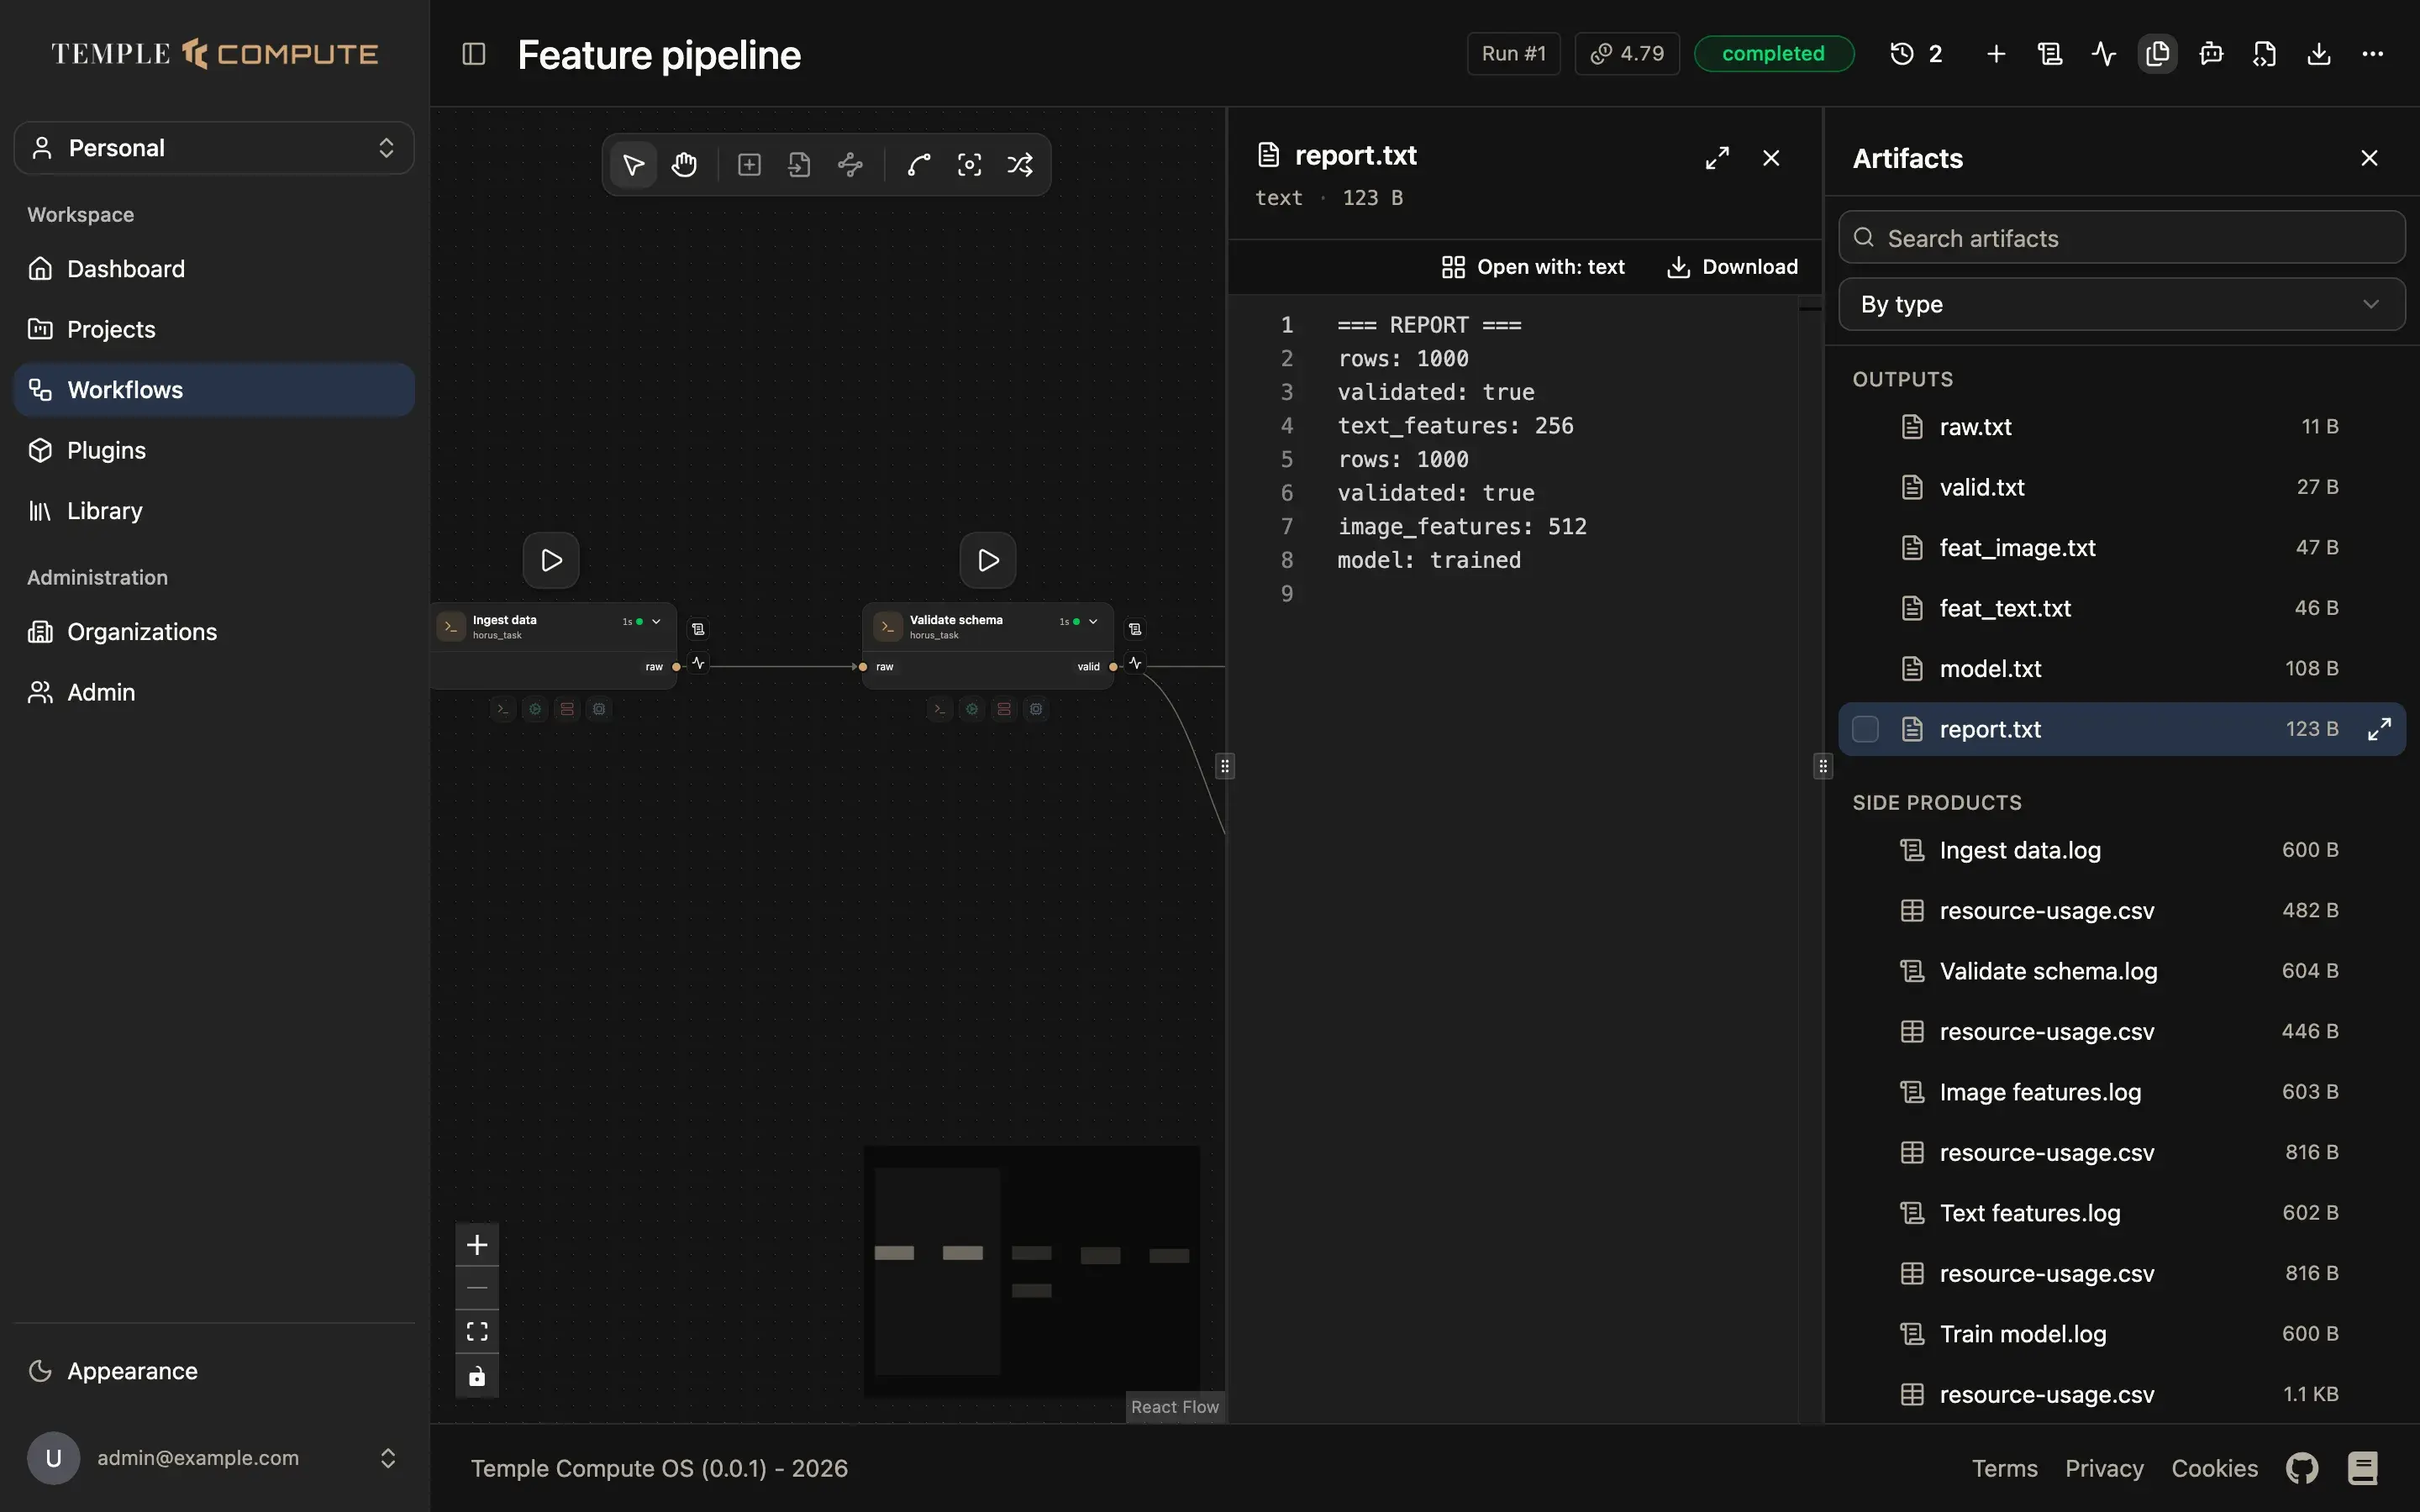Toggle the canvas lock interactivity button
This screenshot has height=1512, width=2420.
click(477, 1377)
